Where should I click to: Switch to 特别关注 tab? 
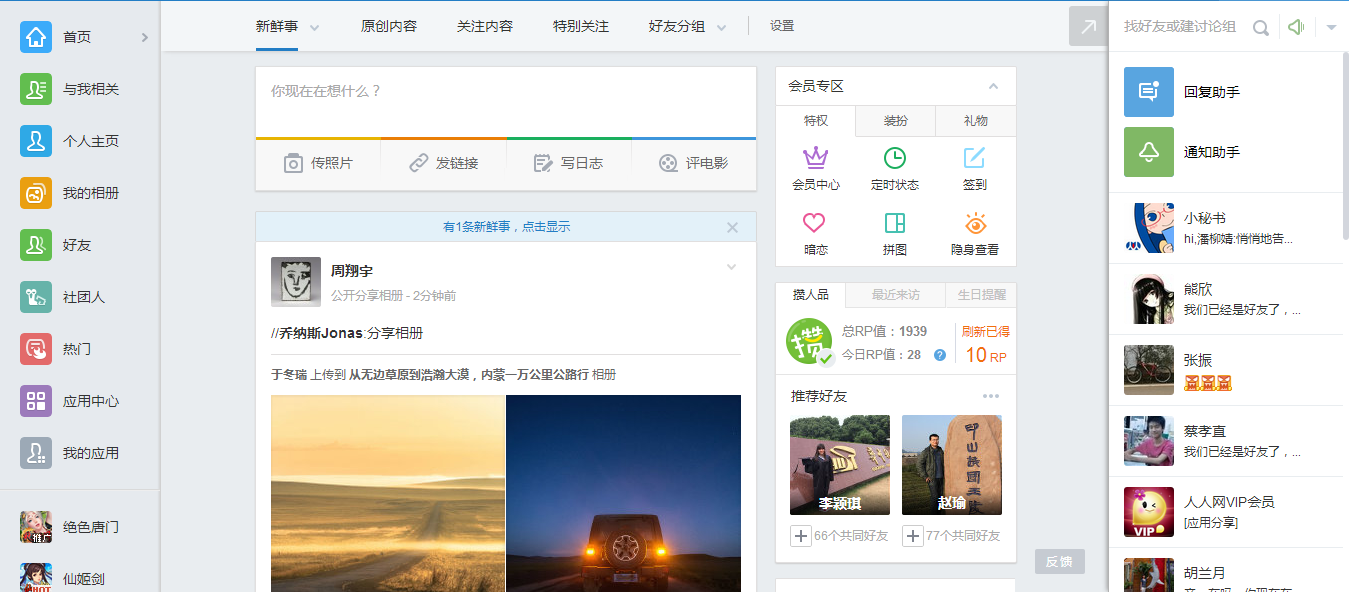pyautogui.click(x=581, y=26)
